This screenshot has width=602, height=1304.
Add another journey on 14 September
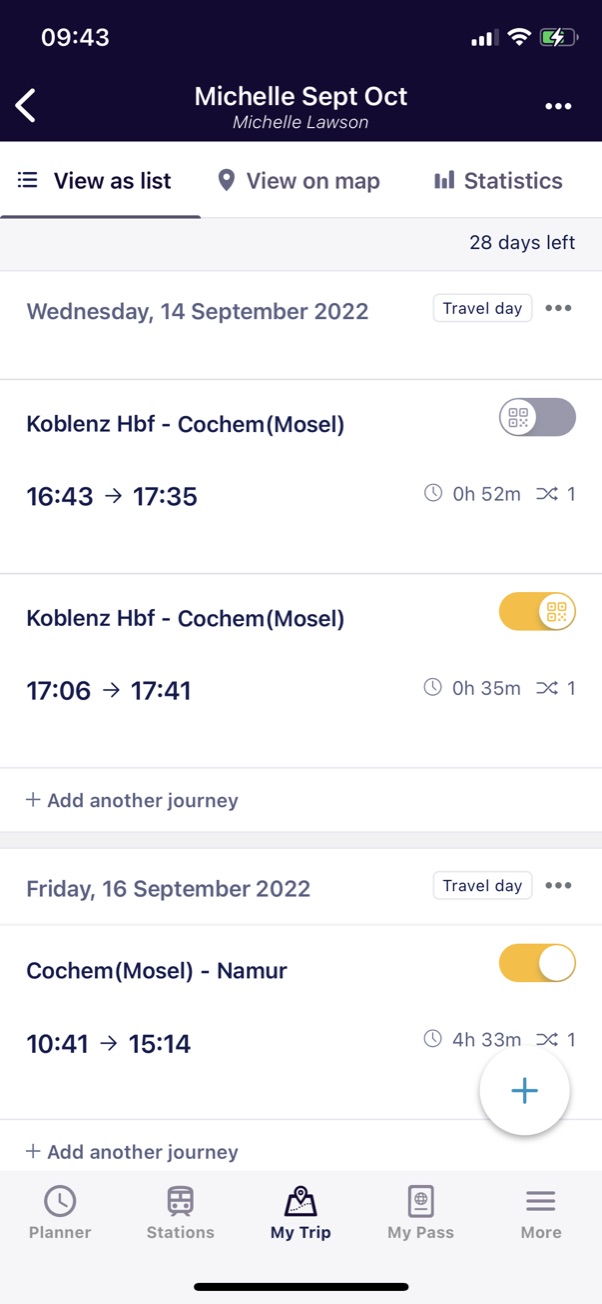tap(132, 800)
